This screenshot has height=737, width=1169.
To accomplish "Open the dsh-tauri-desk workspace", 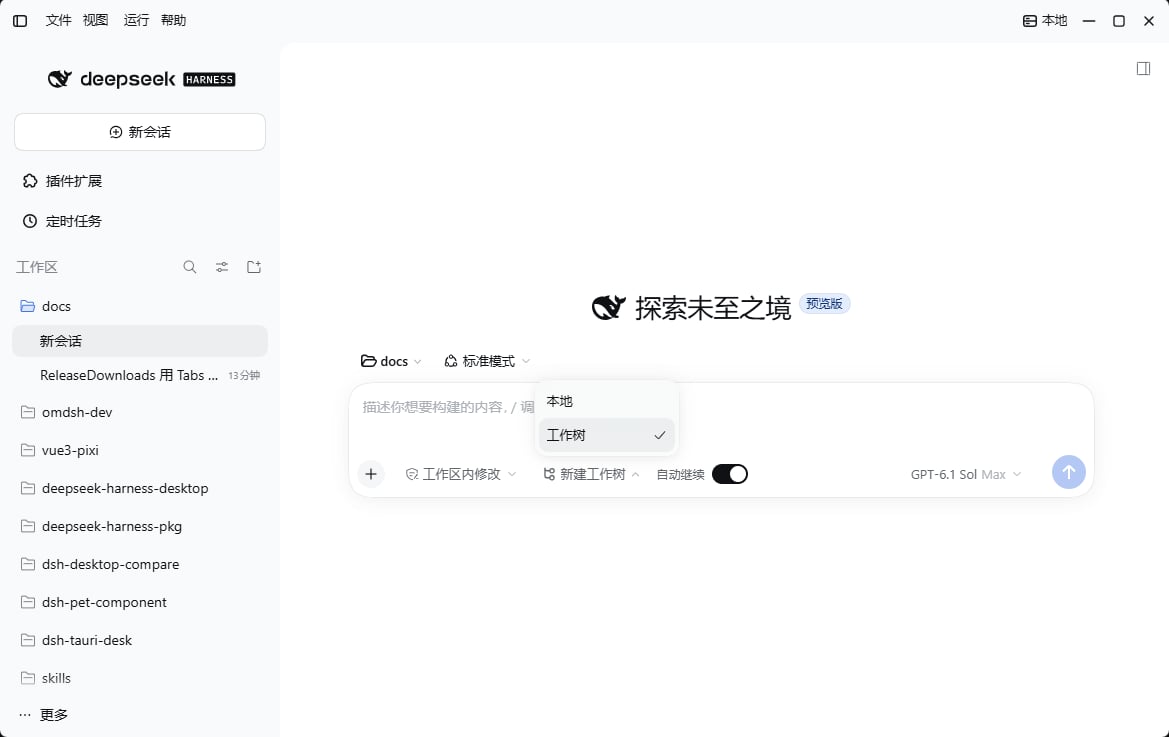I will (140, 640).
